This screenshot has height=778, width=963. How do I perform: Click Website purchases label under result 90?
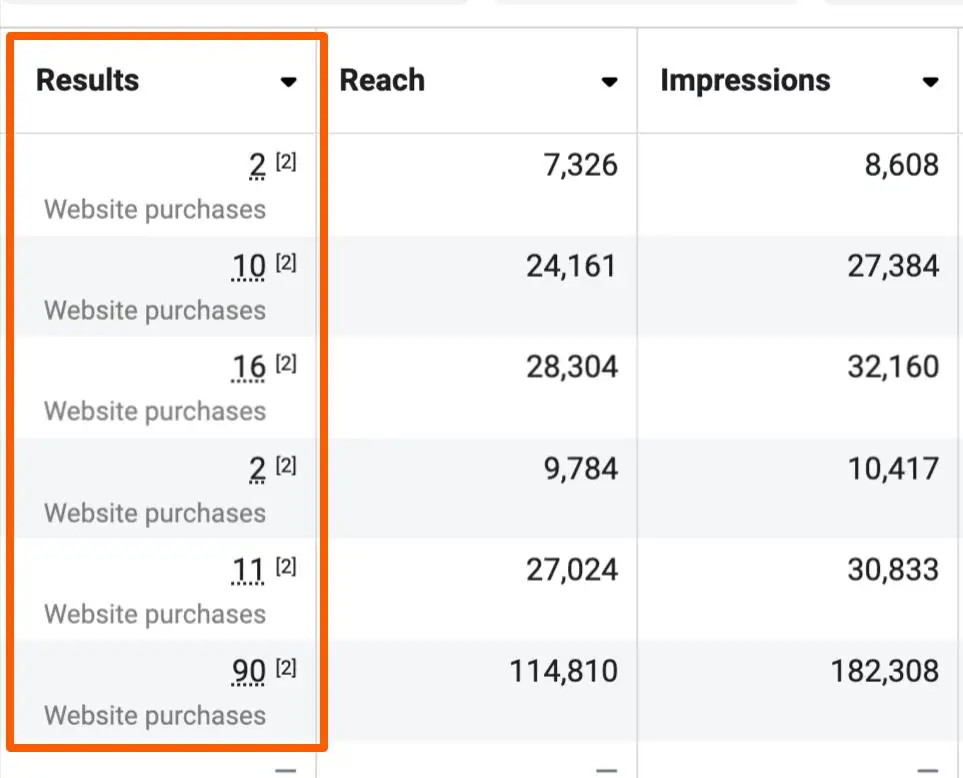155,716
